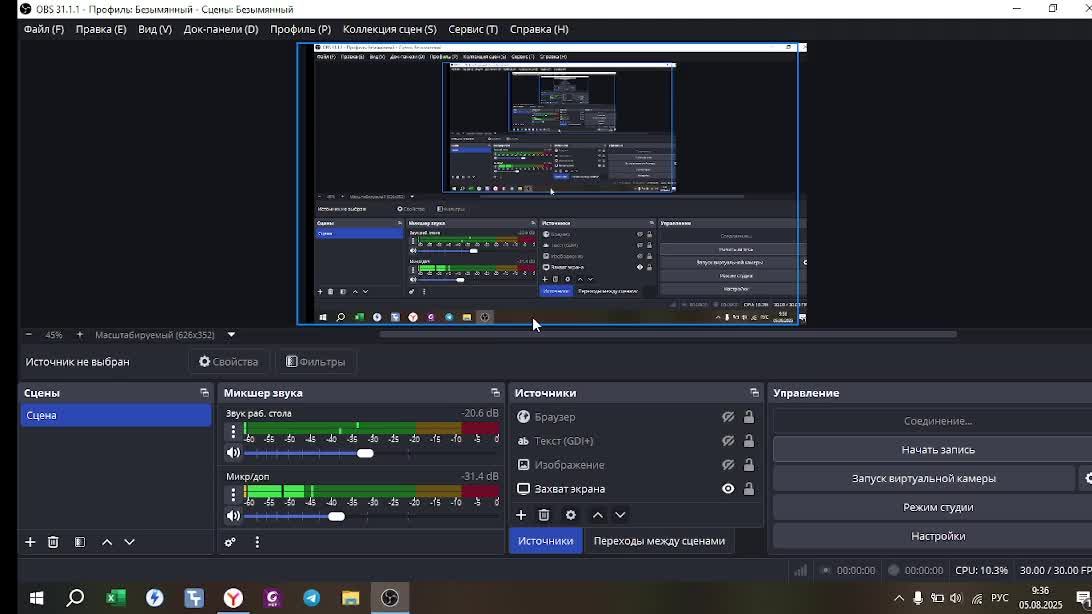Show the Браузер source via eye icon

tap(728, 417)
